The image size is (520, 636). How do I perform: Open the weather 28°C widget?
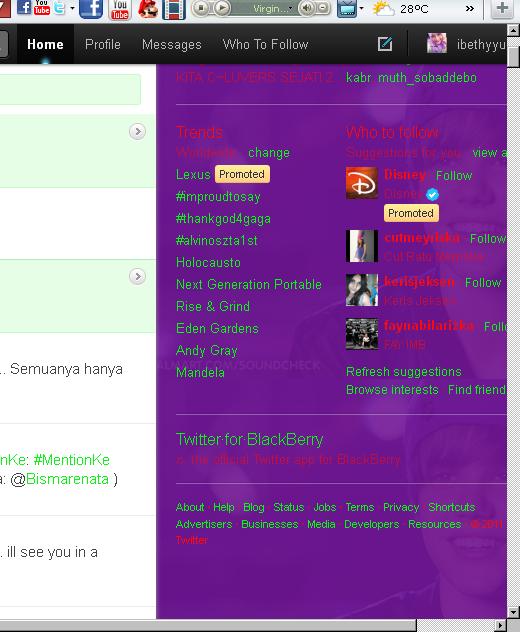tap(400, 9)
